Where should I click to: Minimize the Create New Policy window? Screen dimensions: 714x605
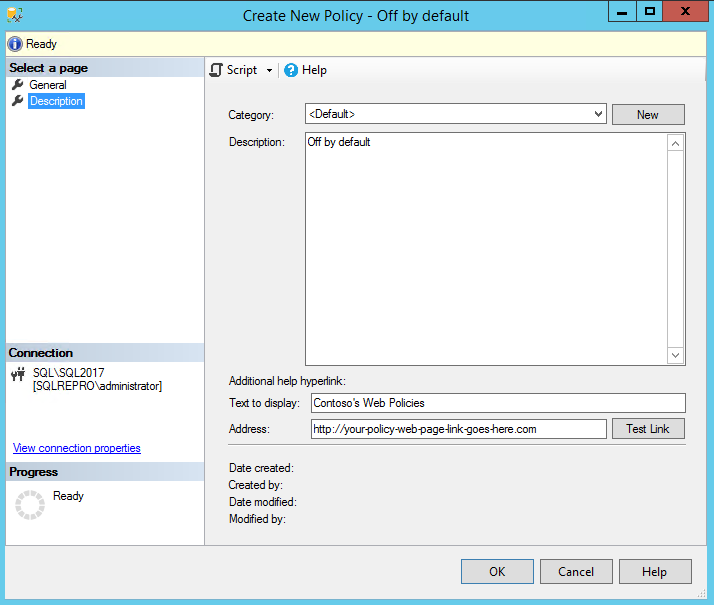pos(622,11)
